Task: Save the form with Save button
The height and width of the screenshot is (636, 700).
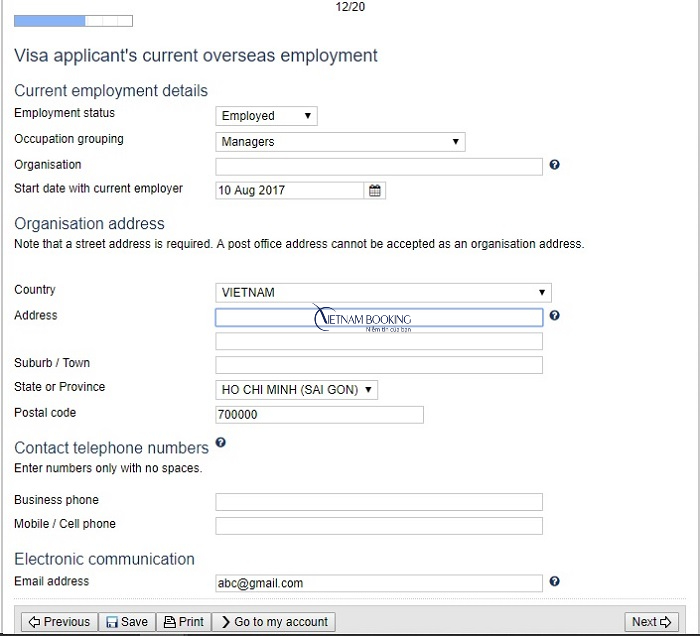Action: tap(127, 622)
